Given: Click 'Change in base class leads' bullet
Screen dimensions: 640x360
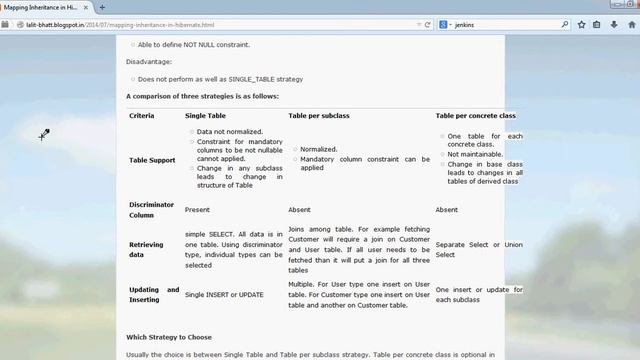Looking at the screenshot, I should point(485,173).
